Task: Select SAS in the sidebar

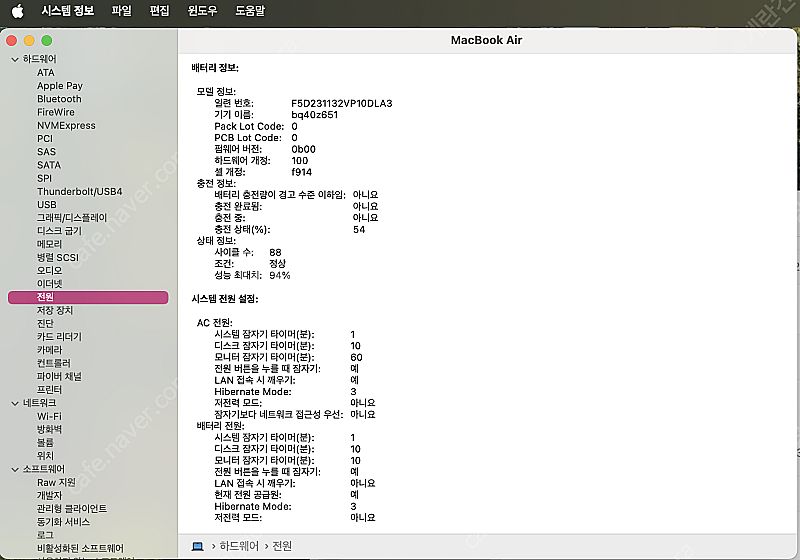Action: point(46,152)
